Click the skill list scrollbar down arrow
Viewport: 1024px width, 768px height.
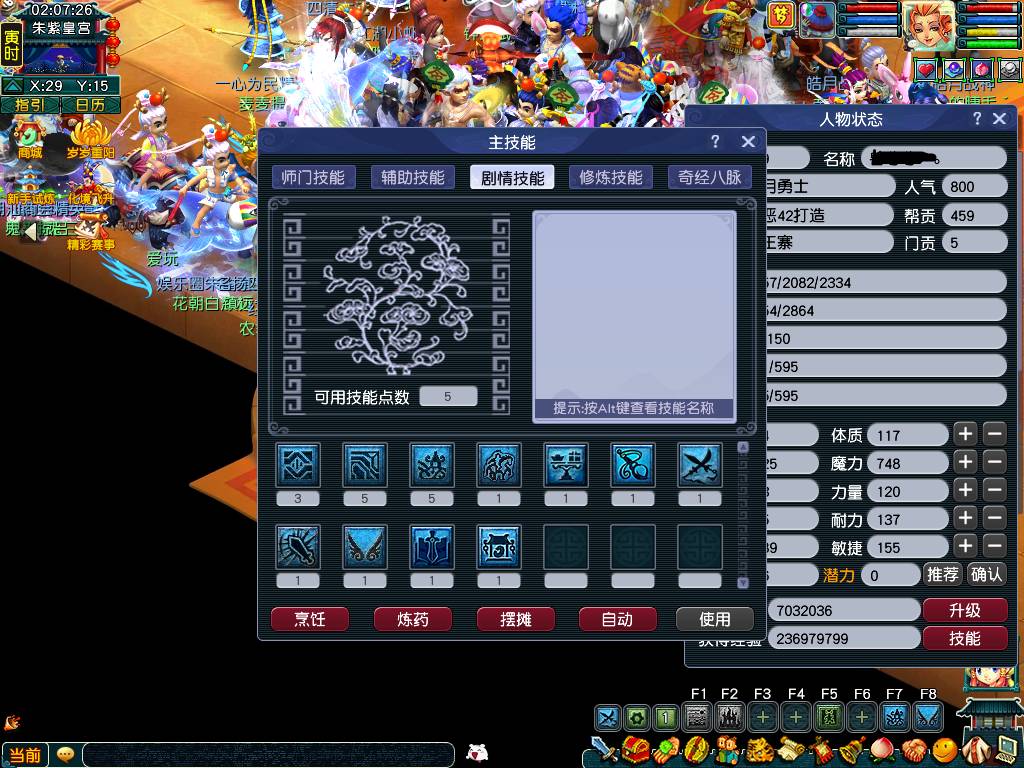click(x=743, y=583)
